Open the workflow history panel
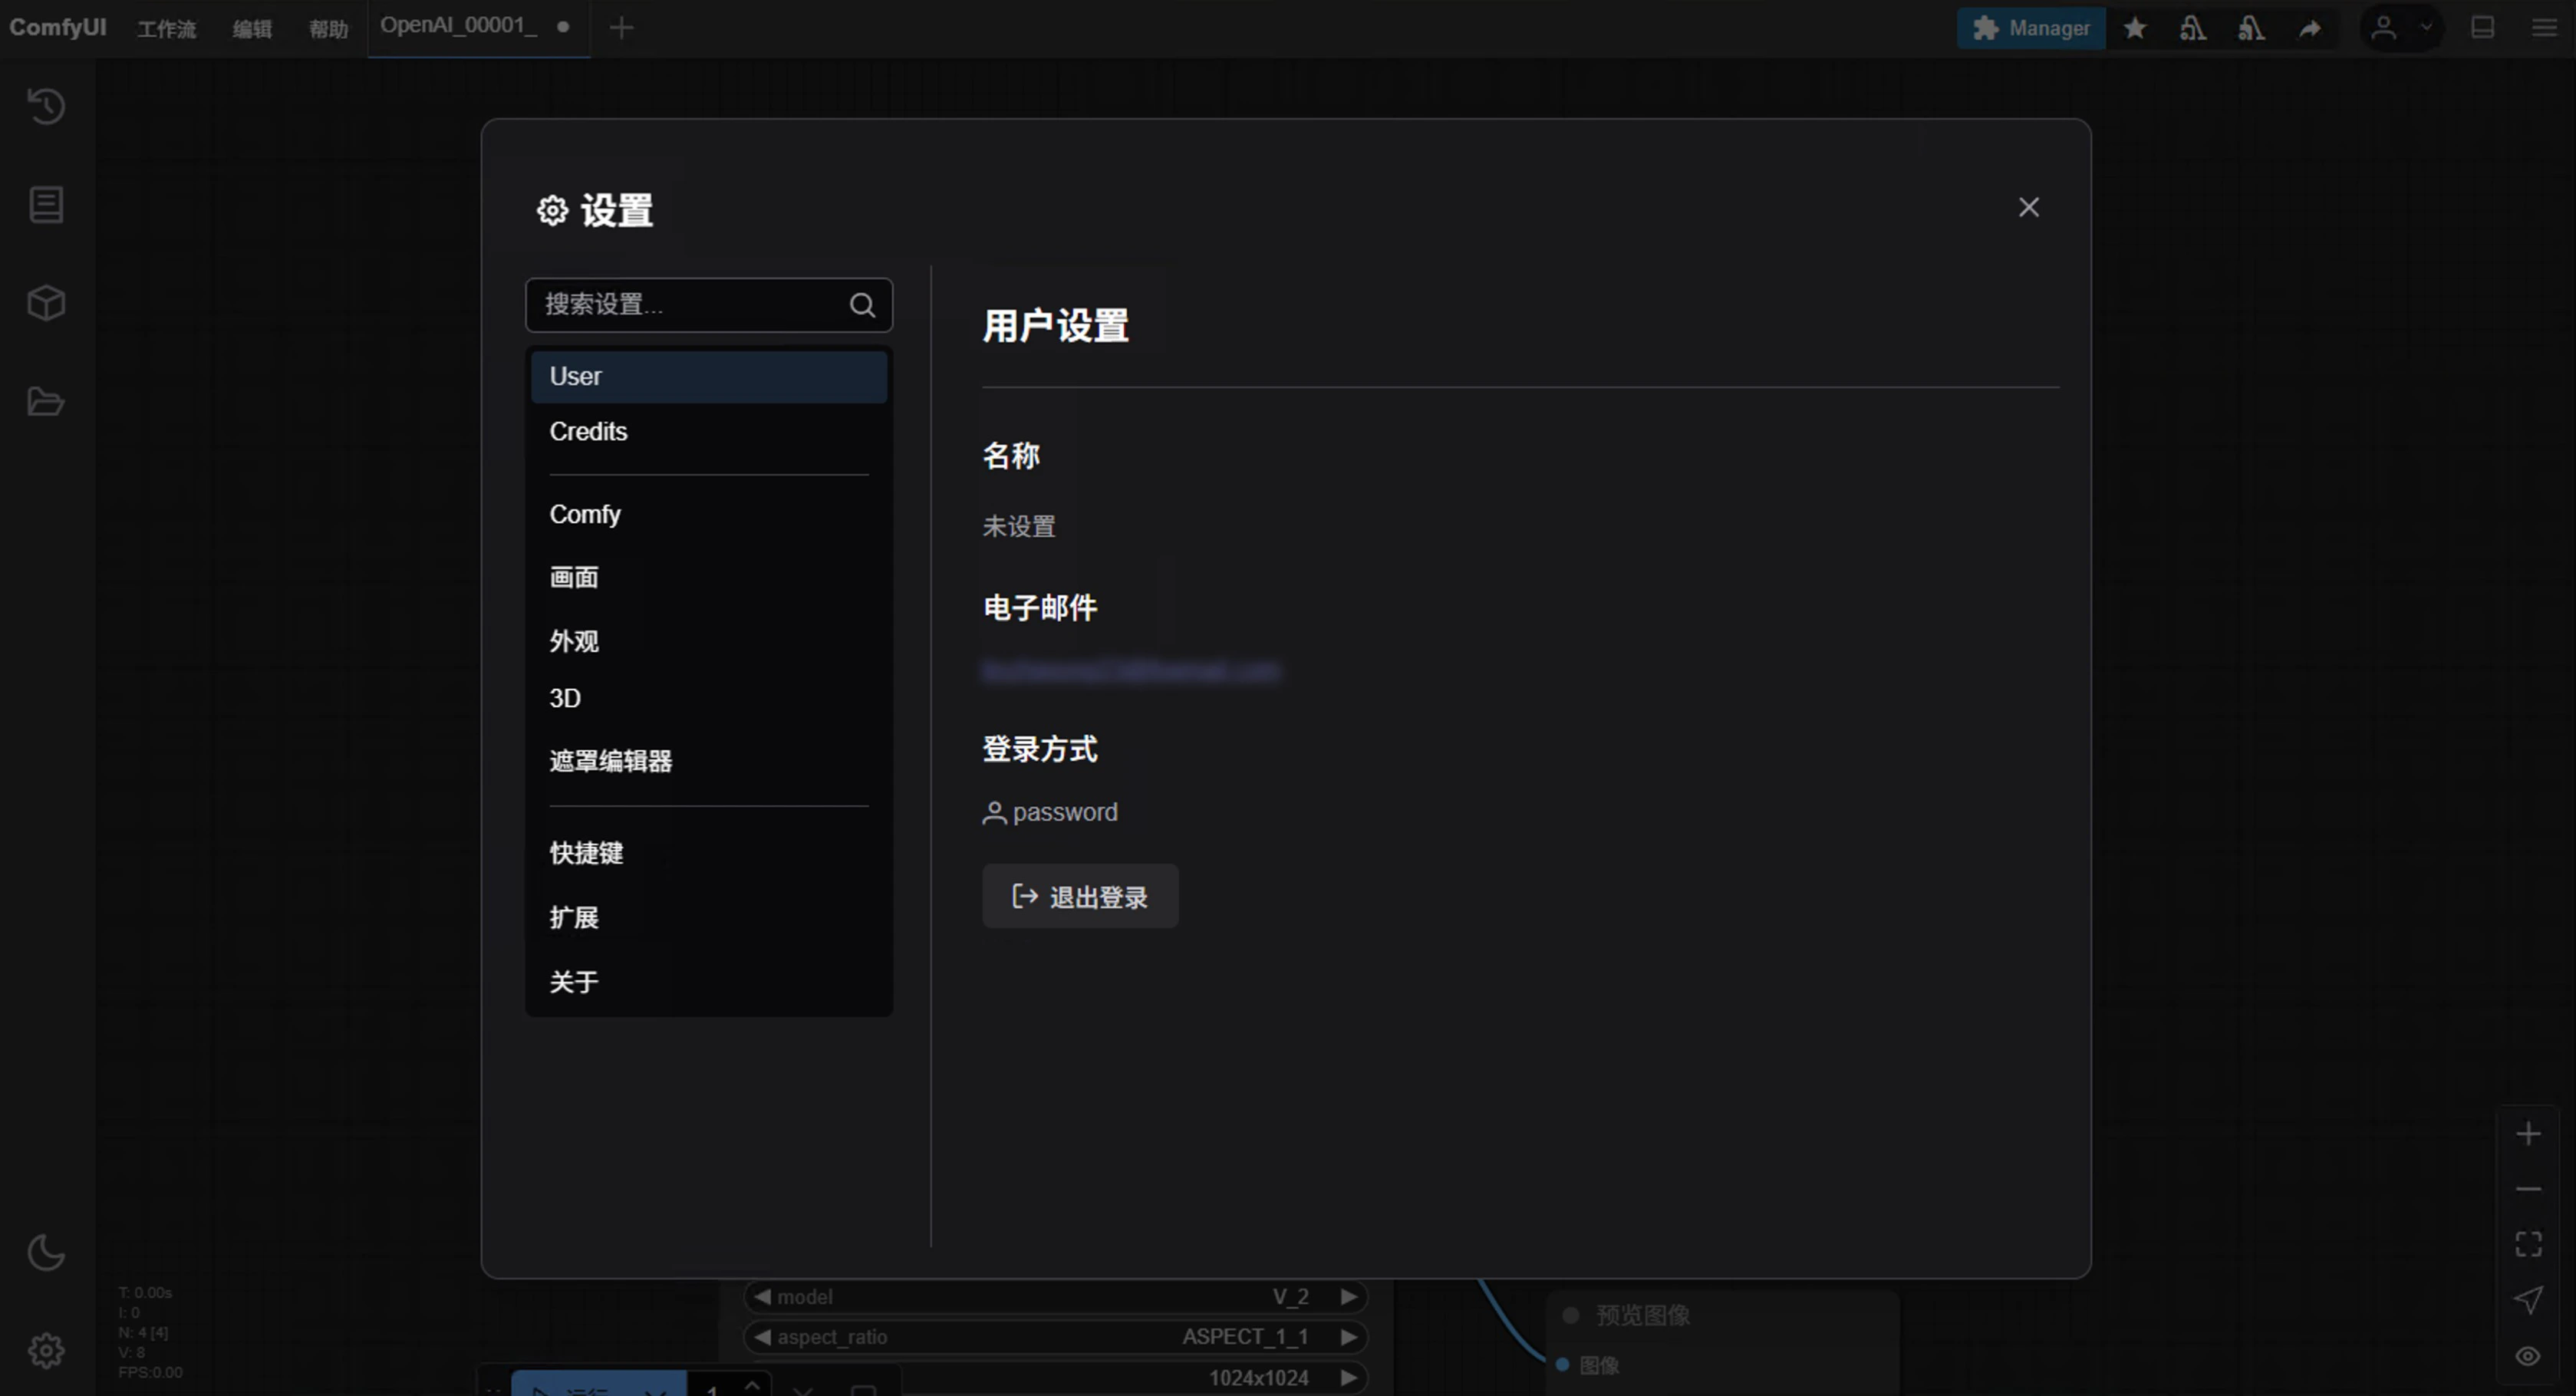 coord(46,105)
